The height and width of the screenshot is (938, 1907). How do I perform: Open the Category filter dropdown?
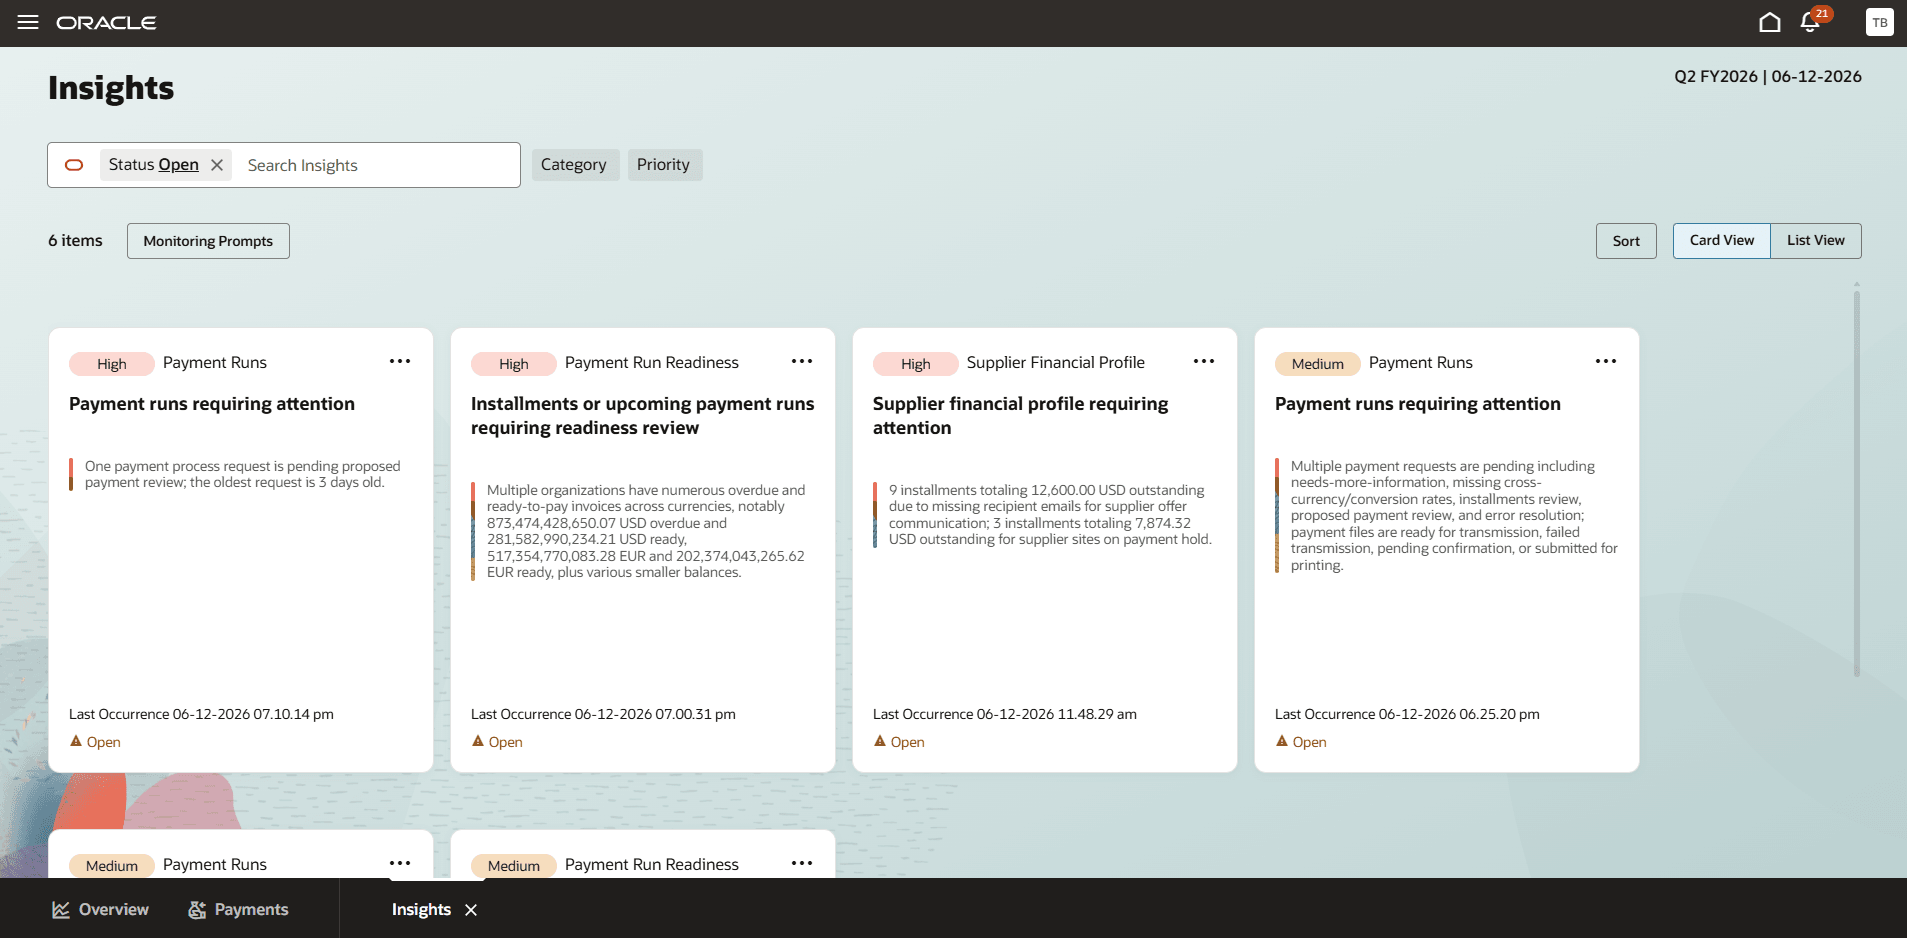click(x=574, y=165)
